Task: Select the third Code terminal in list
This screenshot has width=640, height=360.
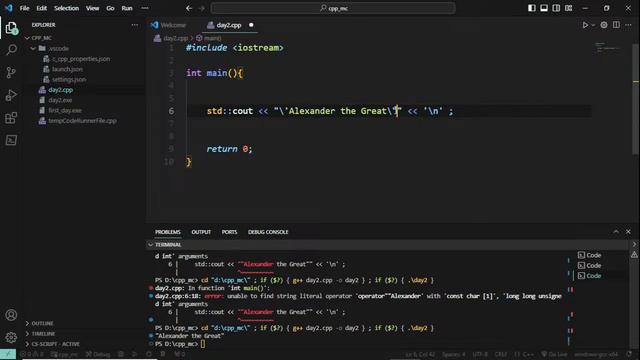Action: (590, 276)
